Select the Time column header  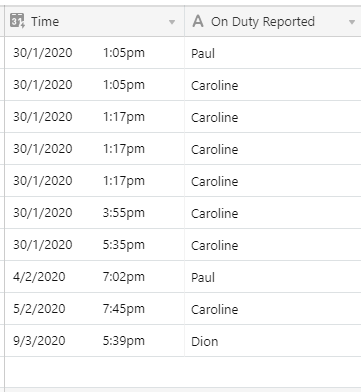pos(94,21)
